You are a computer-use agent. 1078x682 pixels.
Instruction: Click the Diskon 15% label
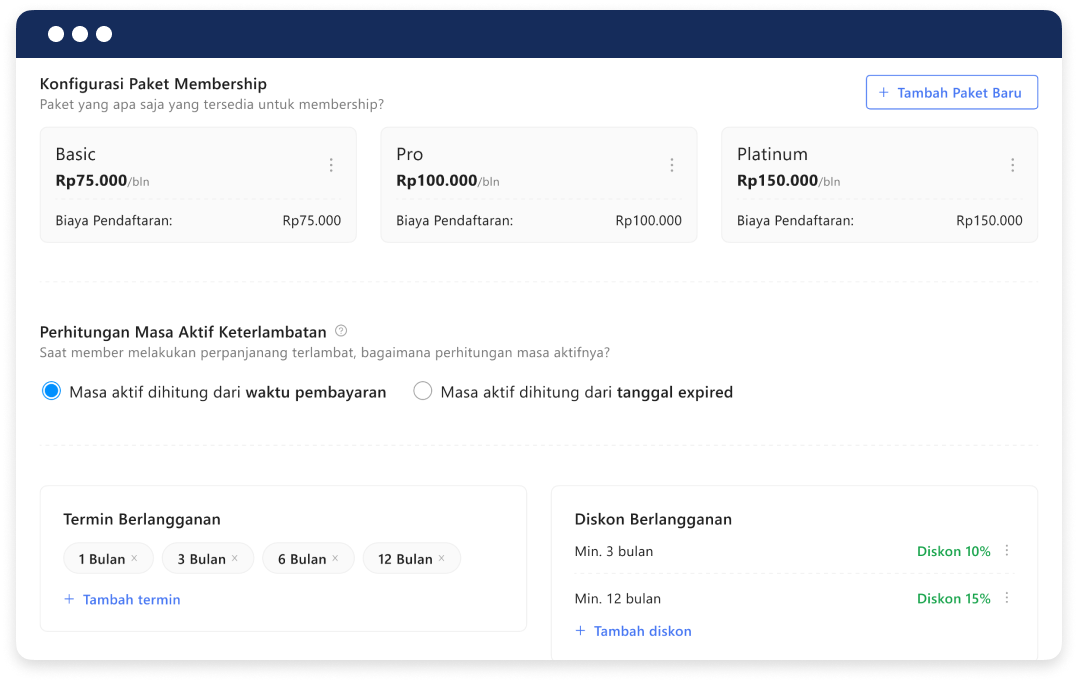[x=954, y=599]
